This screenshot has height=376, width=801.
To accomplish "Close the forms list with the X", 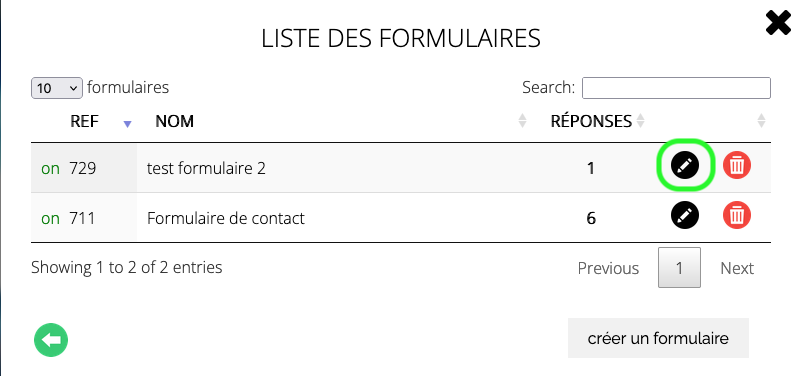I will (778, 23).
